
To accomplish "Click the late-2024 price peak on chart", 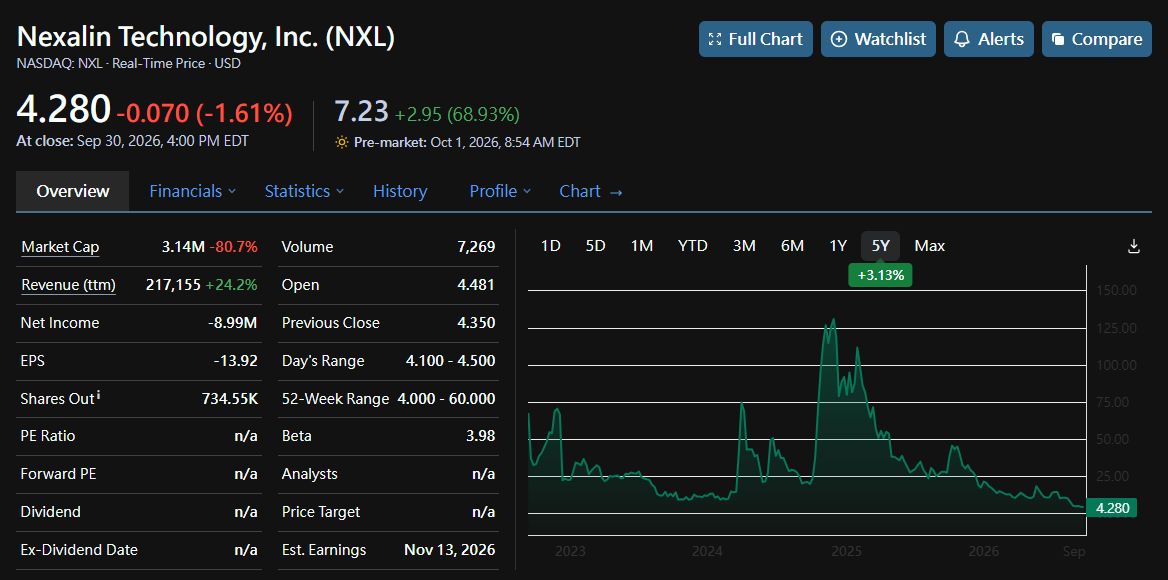I will pyautogui.click(x=833, y=320).
